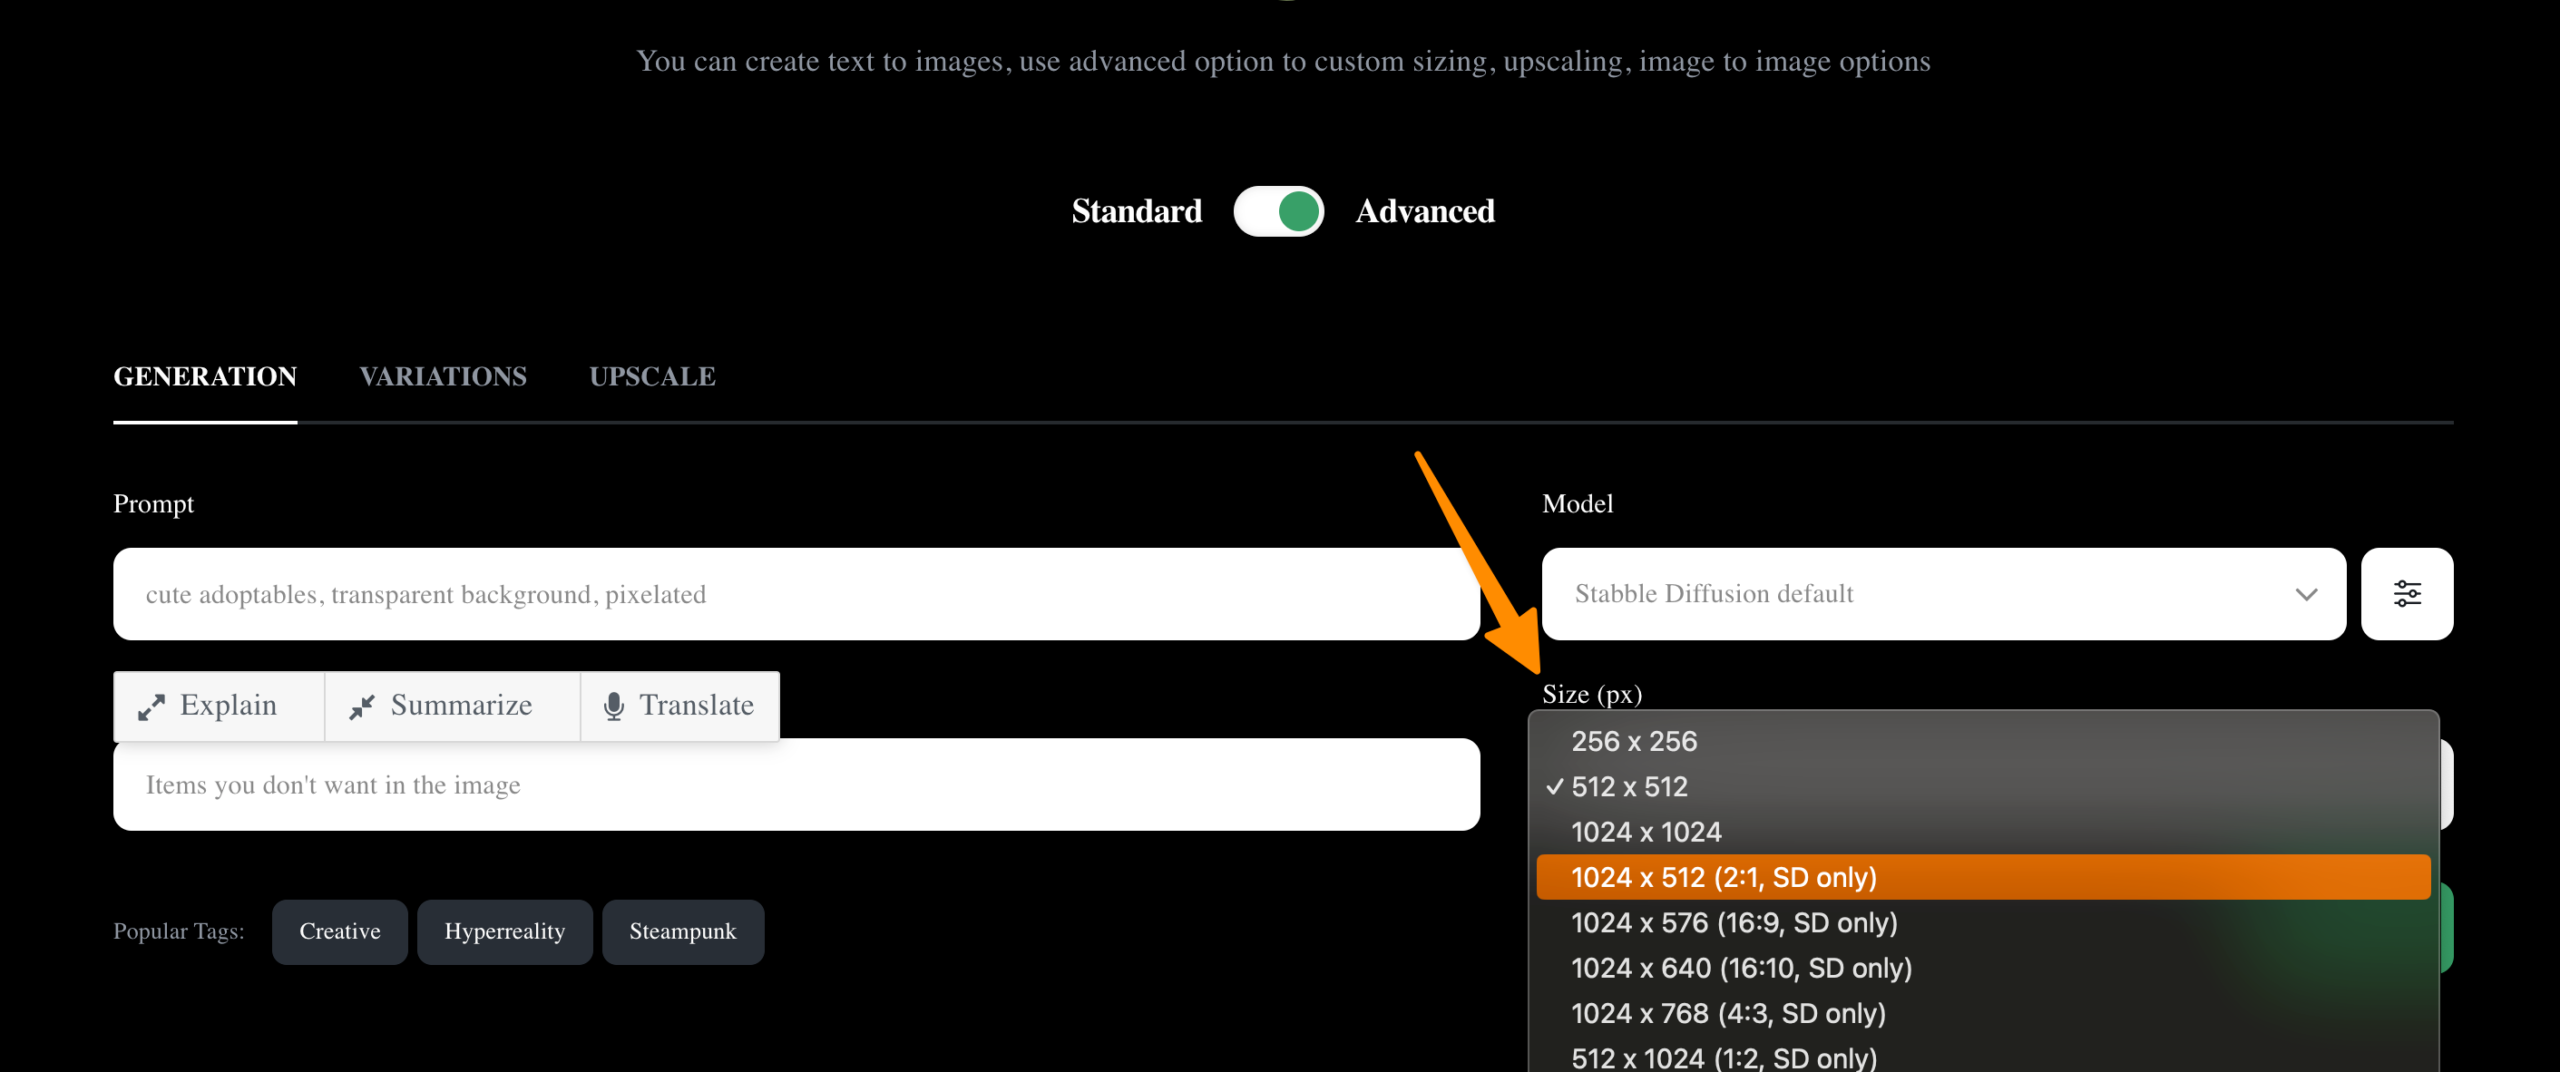Click the sliders settings icon beside Model
Viewport: 2560px width, 1072px height.
[2406, 594]
